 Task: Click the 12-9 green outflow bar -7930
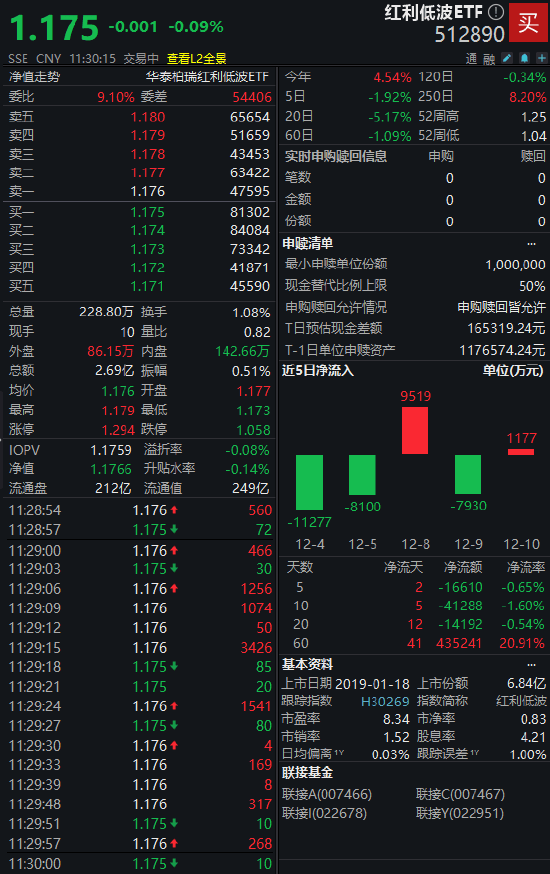pyautogui.click(x=468, y=474)
